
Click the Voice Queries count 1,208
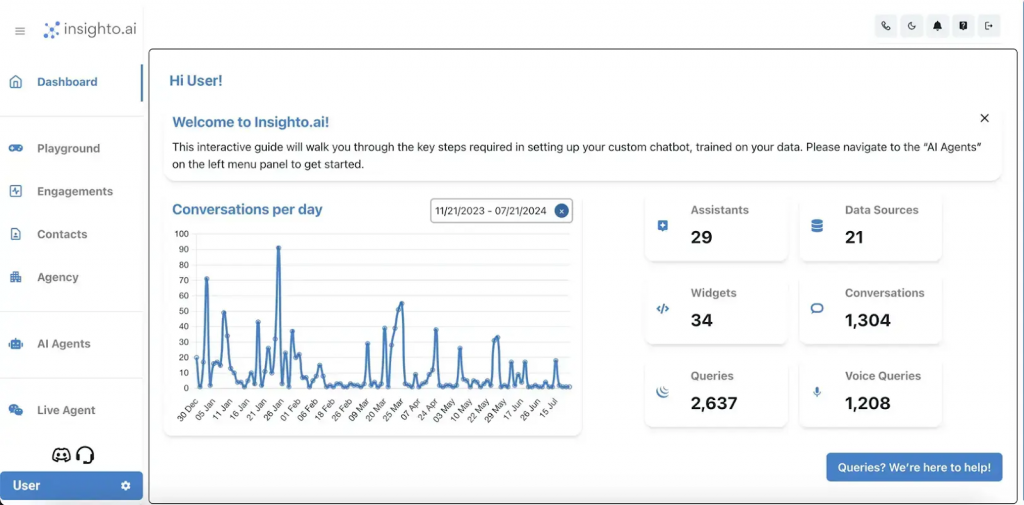coord(868,403)
